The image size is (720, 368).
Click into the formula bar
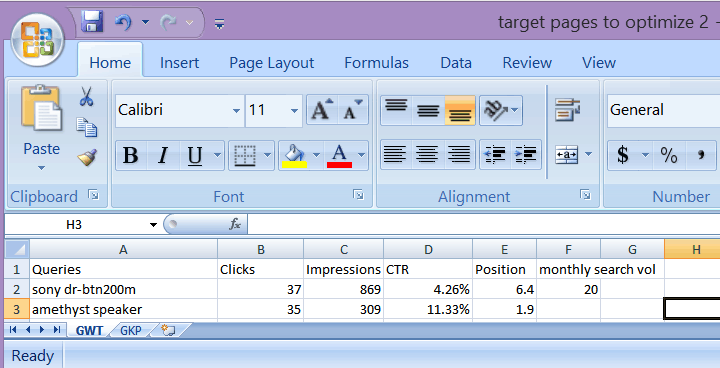click(484, 225)
